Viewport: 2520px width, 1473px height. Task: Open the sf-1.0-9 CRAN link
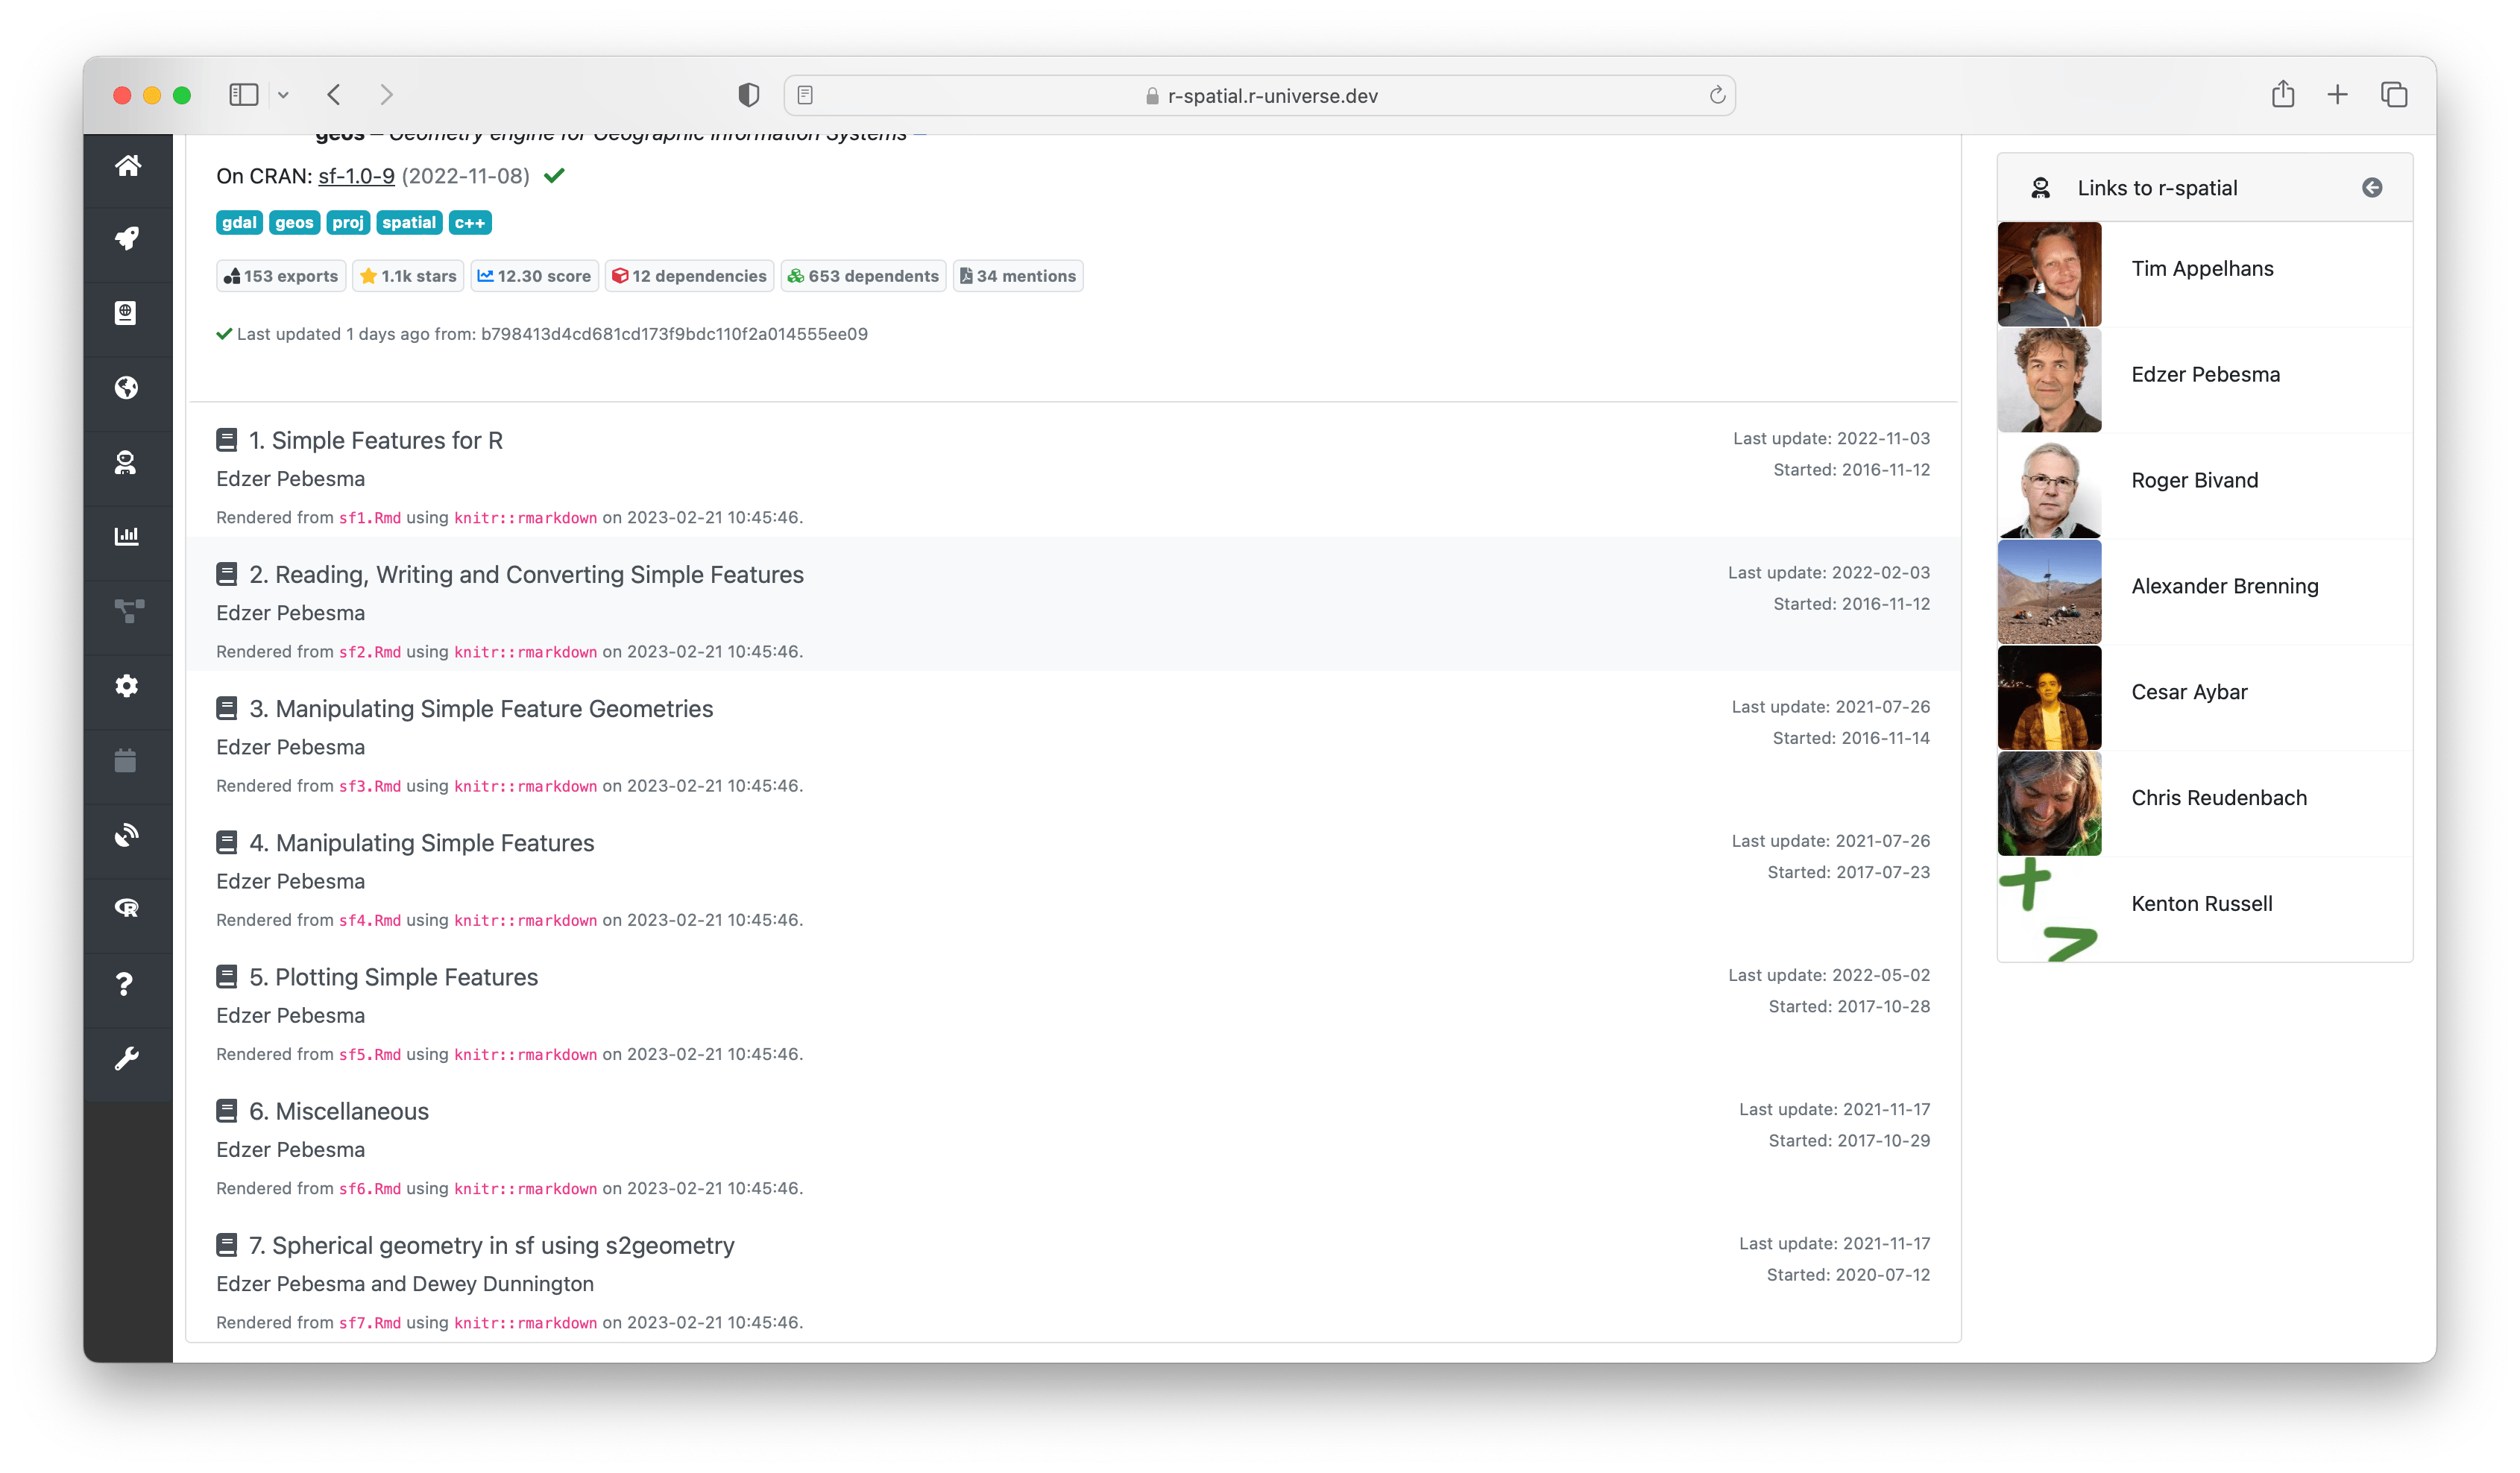(356, 177)
